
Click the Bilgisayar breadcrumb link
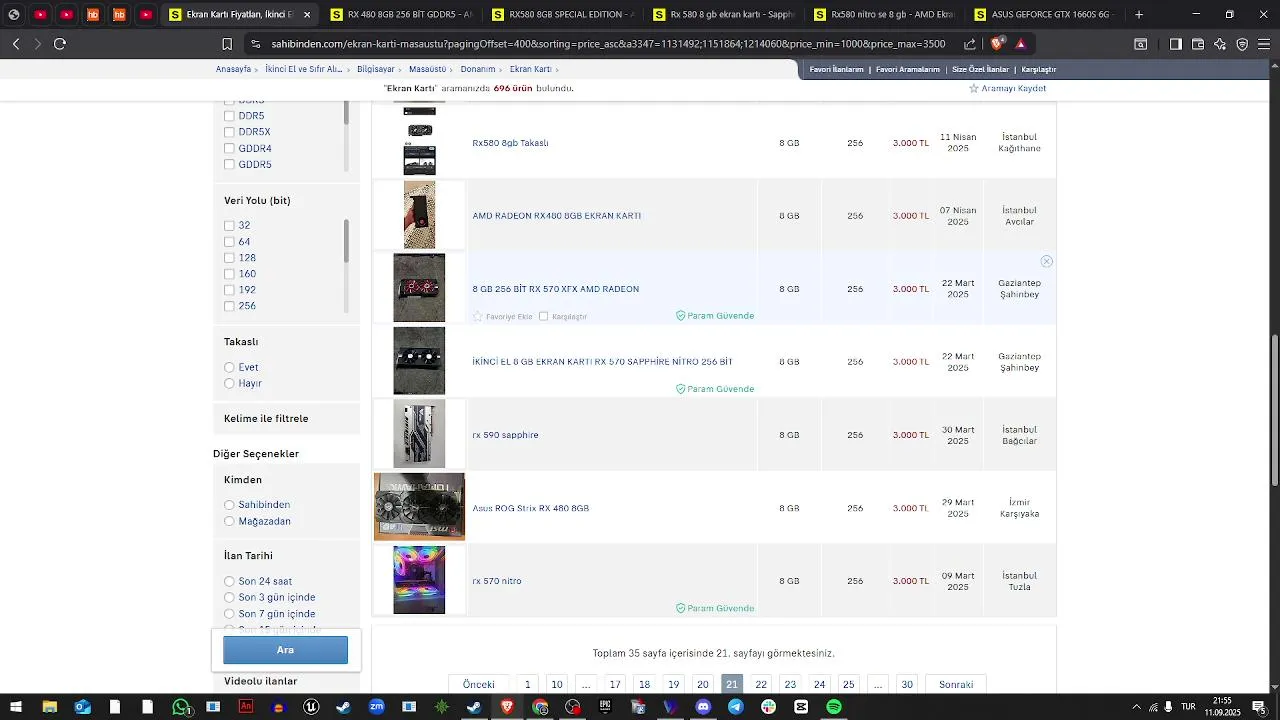tap(376, 69)
